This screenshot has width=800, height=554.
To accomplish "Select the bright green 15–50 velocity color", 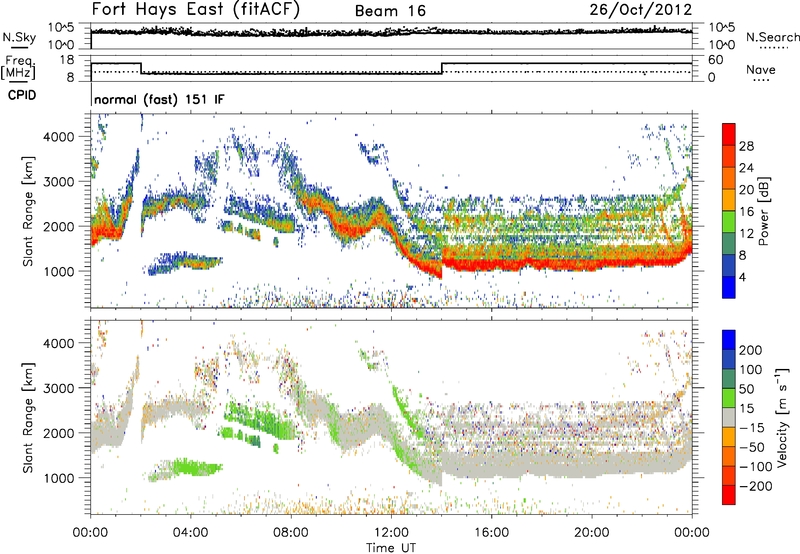I will (729, 398).
